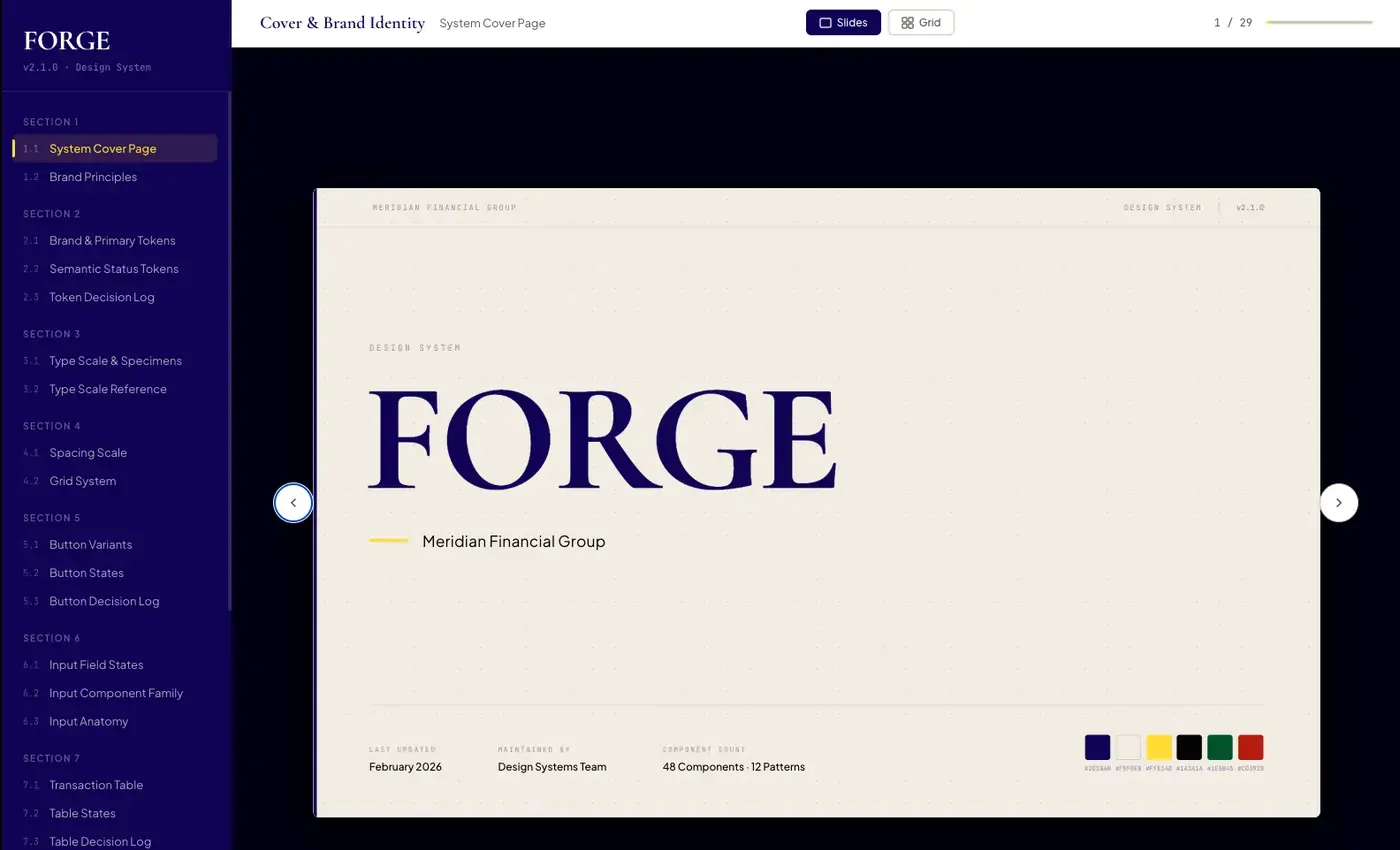Open Spacing Scale slide

point(115,452)
